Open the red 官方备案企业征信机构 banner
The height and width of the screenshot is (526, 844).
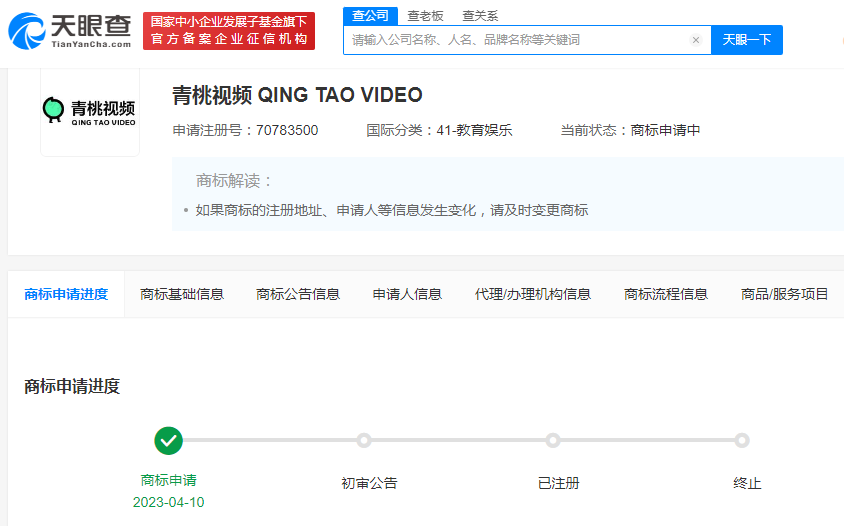coord(229,31)
